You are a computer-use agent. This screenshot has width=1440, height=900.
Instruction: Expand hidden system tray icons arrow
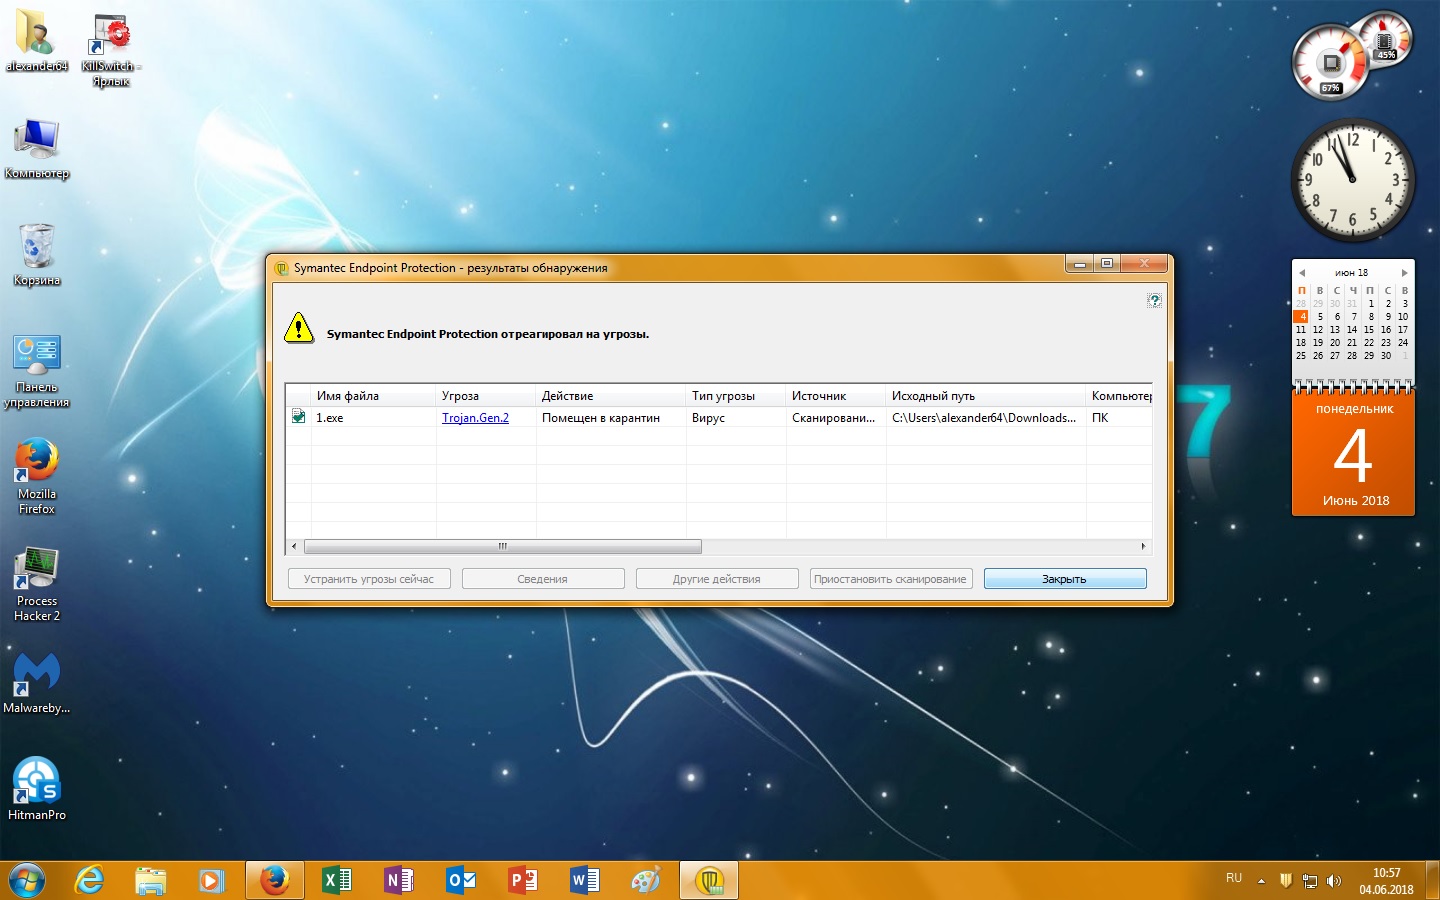[1261, 881]
